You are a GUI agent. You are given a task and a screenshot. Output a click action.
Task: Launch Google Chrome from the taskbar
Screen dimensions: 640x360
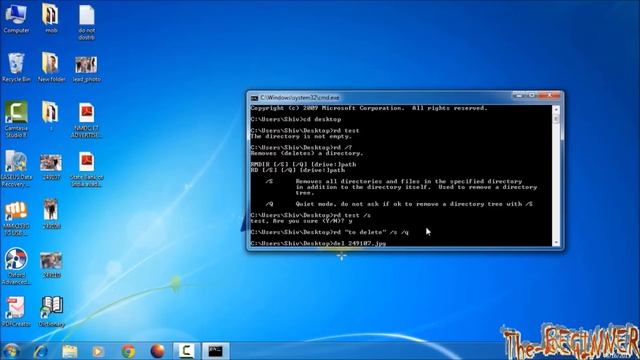click(x=128, y=351)
